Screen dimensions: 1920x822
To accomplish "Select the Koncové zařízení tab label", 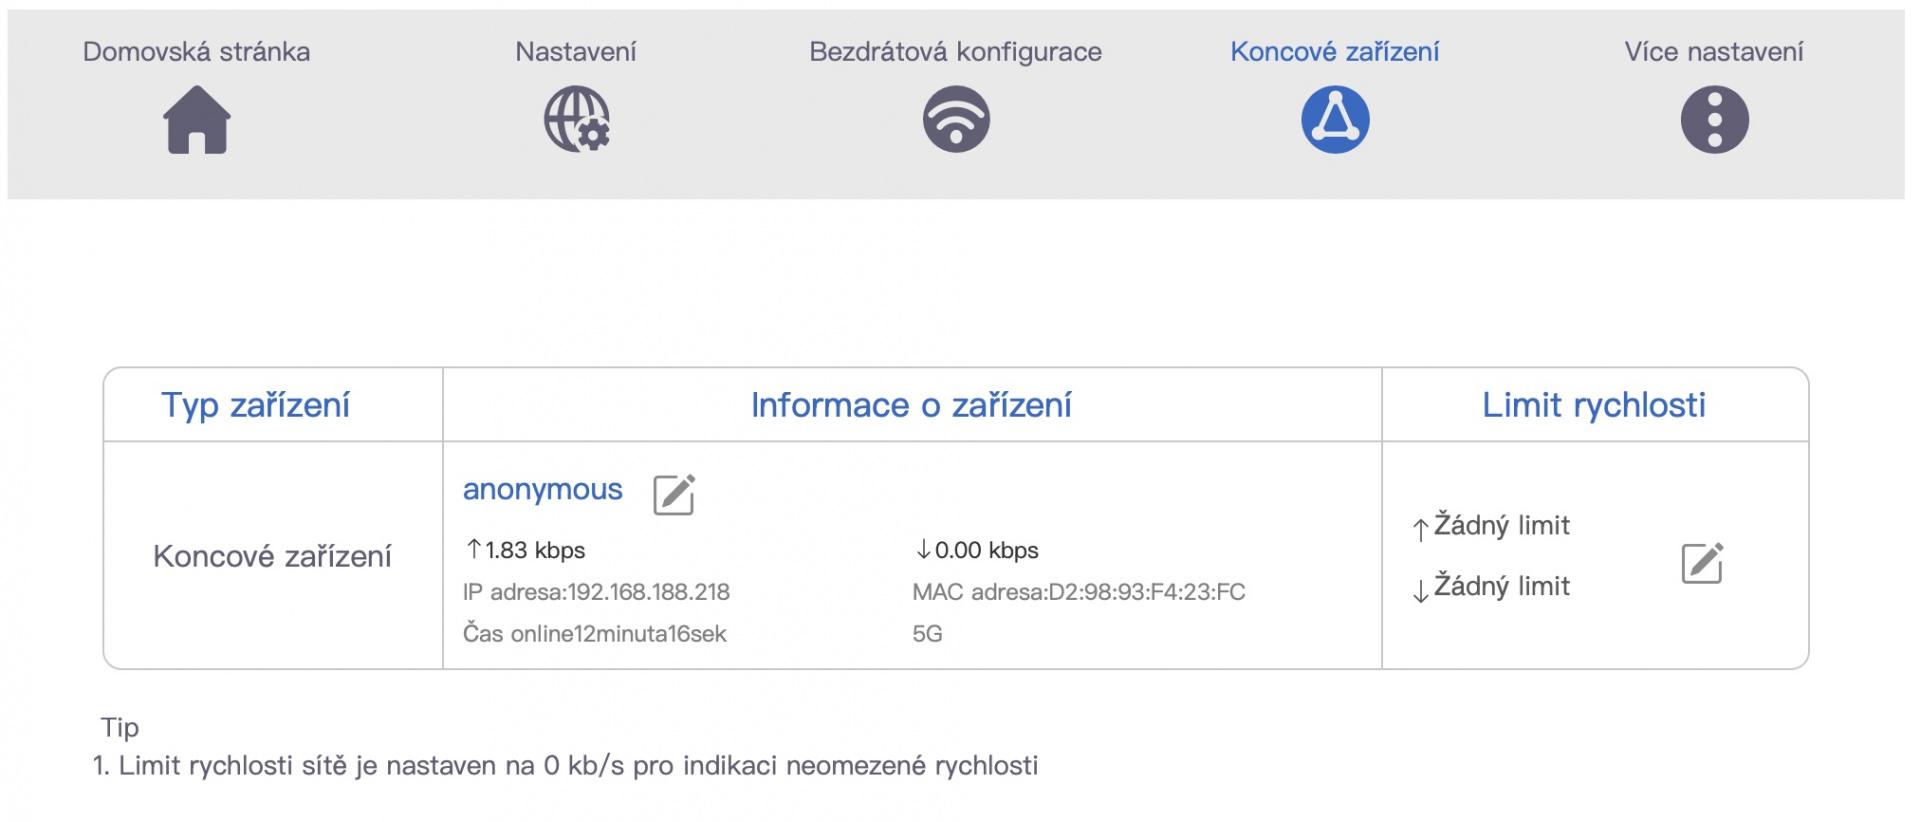I will click(x=1334, y=52).
